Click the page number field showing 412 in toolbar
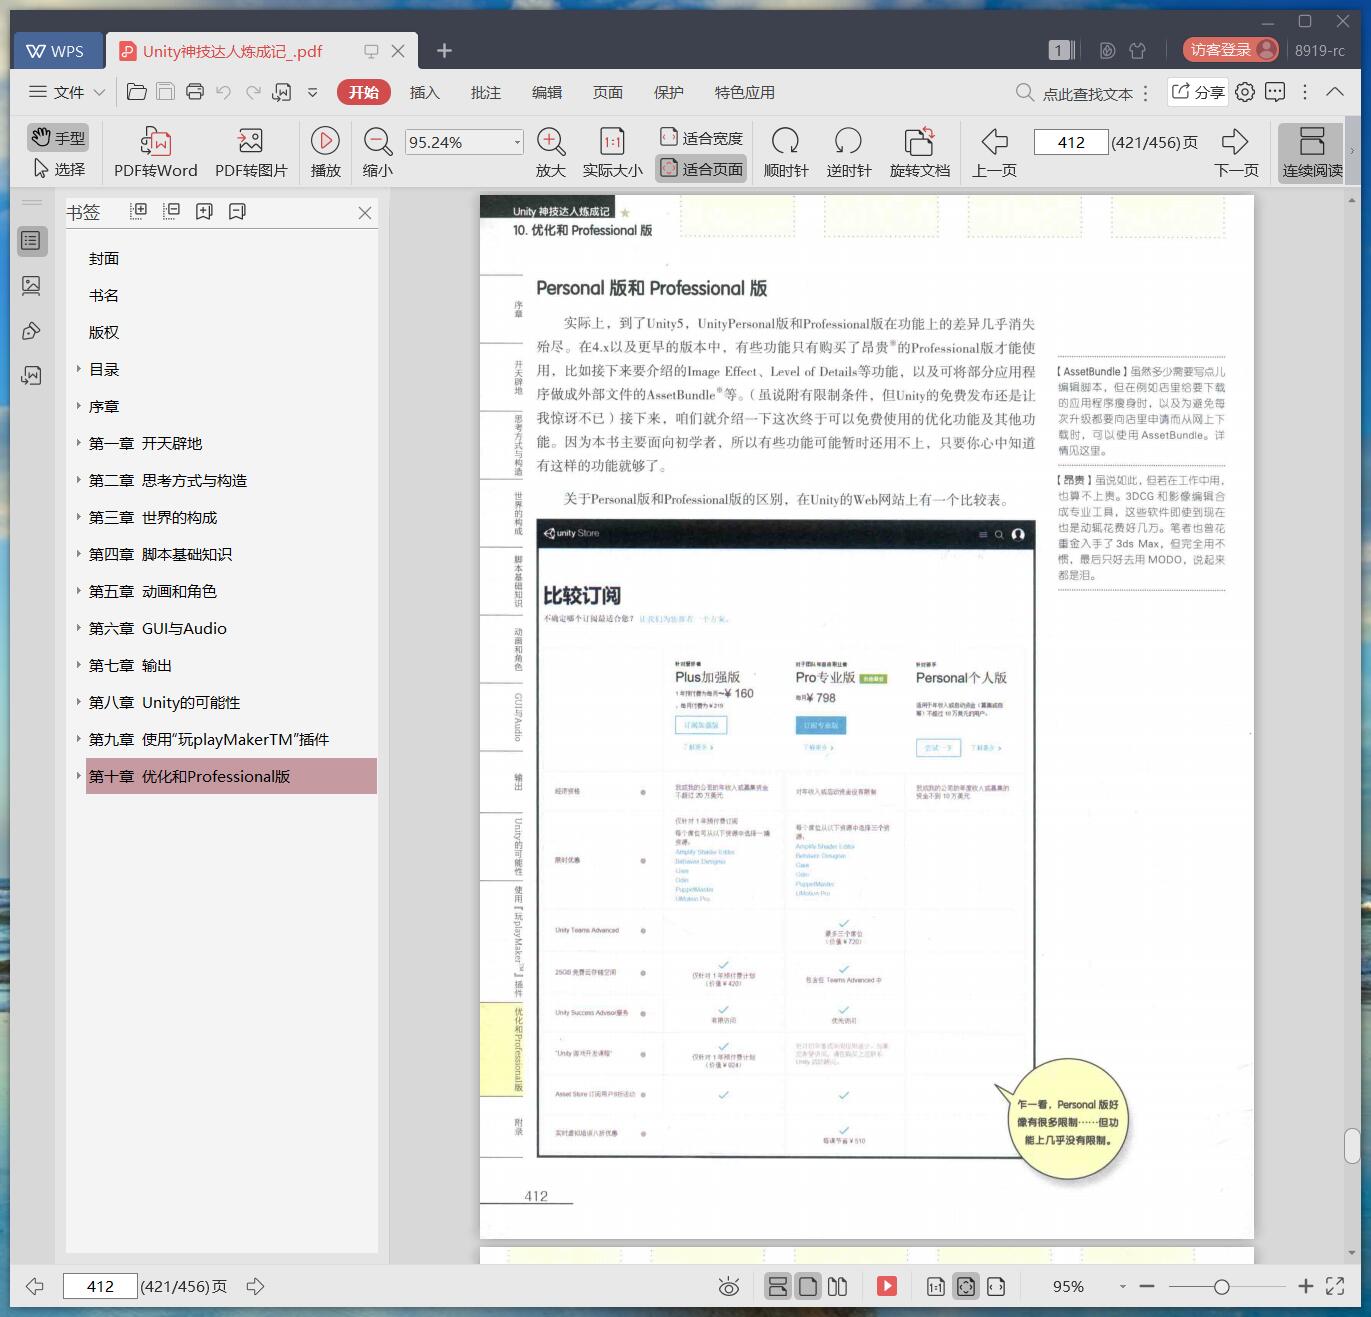Image resolution: width=1371 pixels, height=1317 pixels. 1071,142
